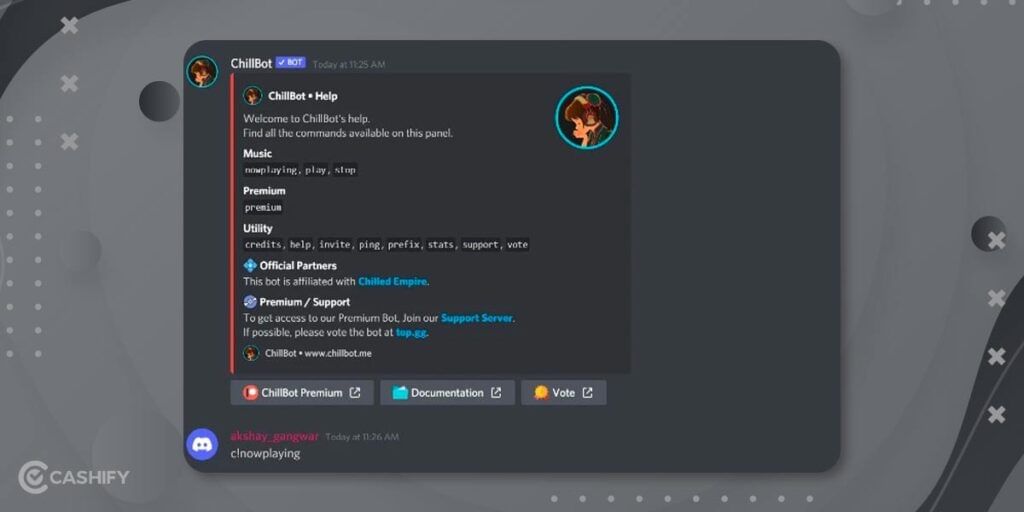Image resolution: width=1024 pixels, height=512 pixels.
Task: Click the 'ChillBot • www.chillbot.me' footer text
Action: [x=318, y=353]
